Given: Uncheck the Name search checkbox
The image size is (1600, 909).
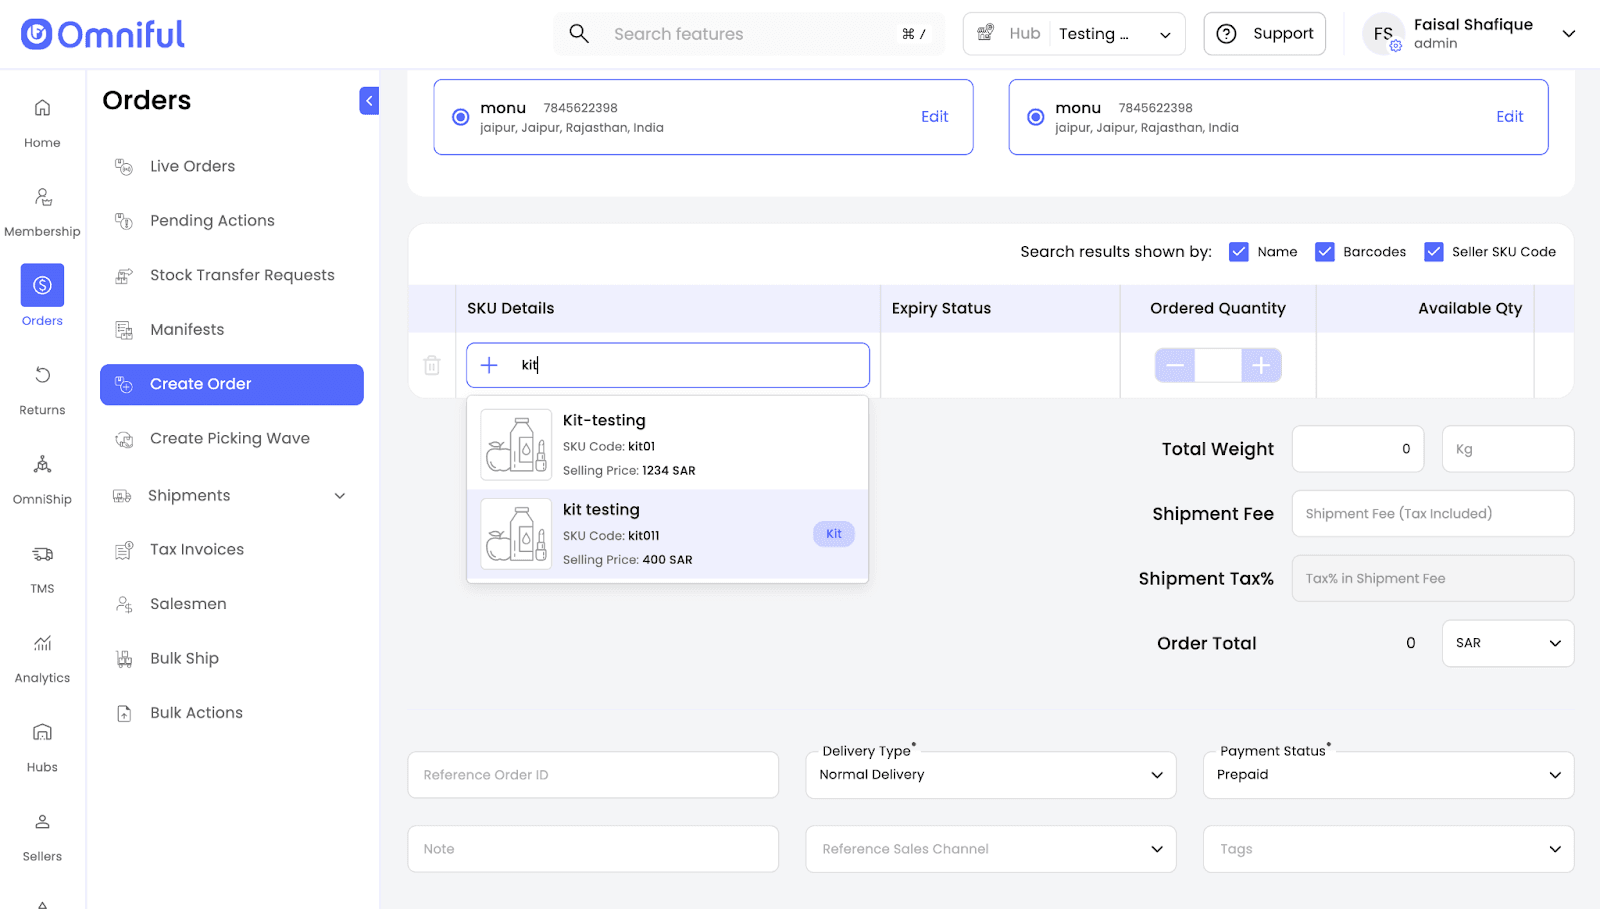Looking at the screenshot, I should point(1238,252).
